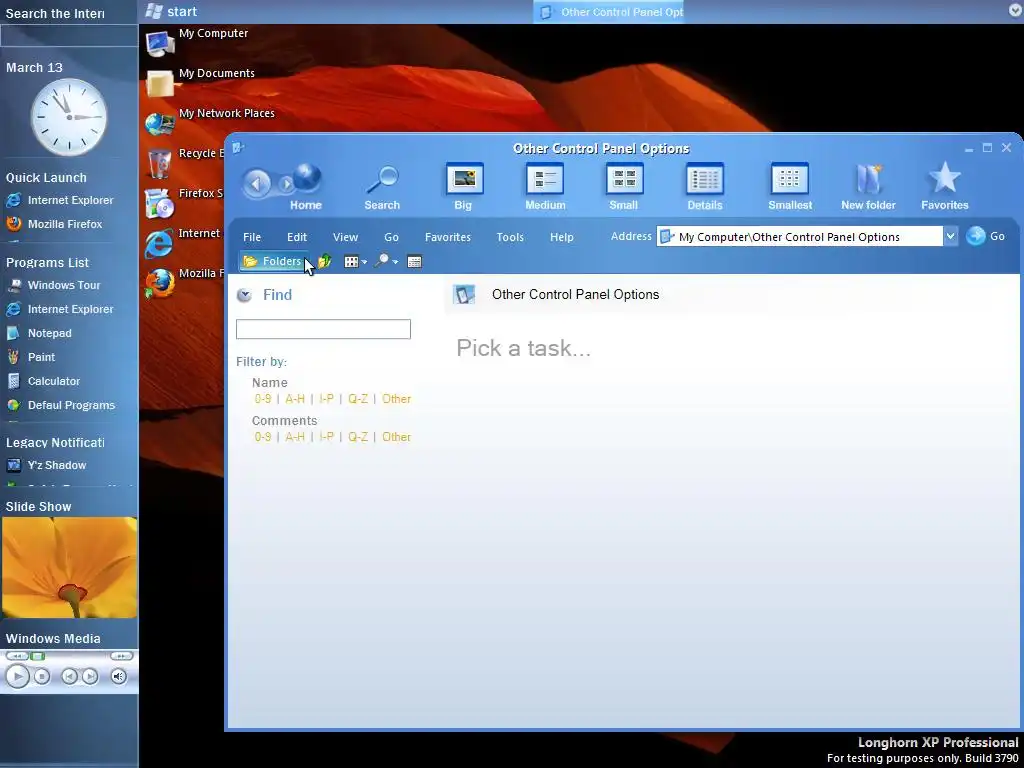Filter Name by Q-Z
The image size is (1024, 768).
[358, 399]
